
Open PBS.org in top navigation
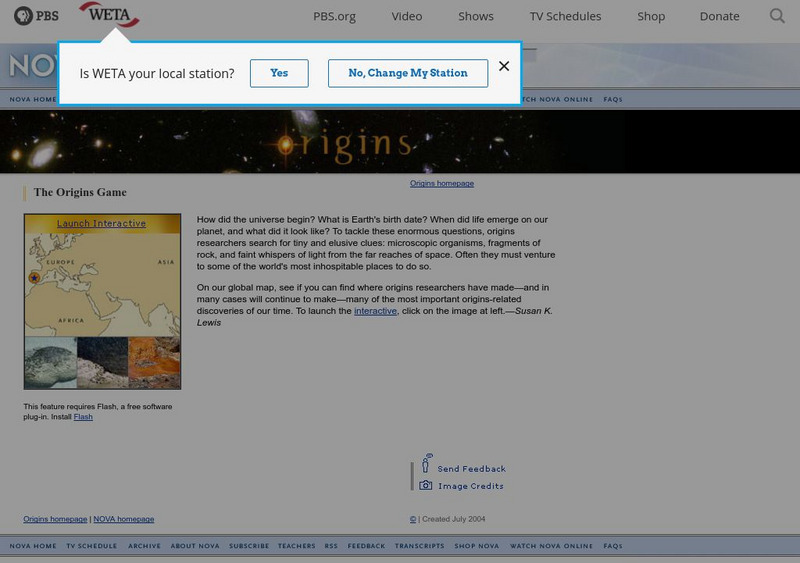coord(334,16)
